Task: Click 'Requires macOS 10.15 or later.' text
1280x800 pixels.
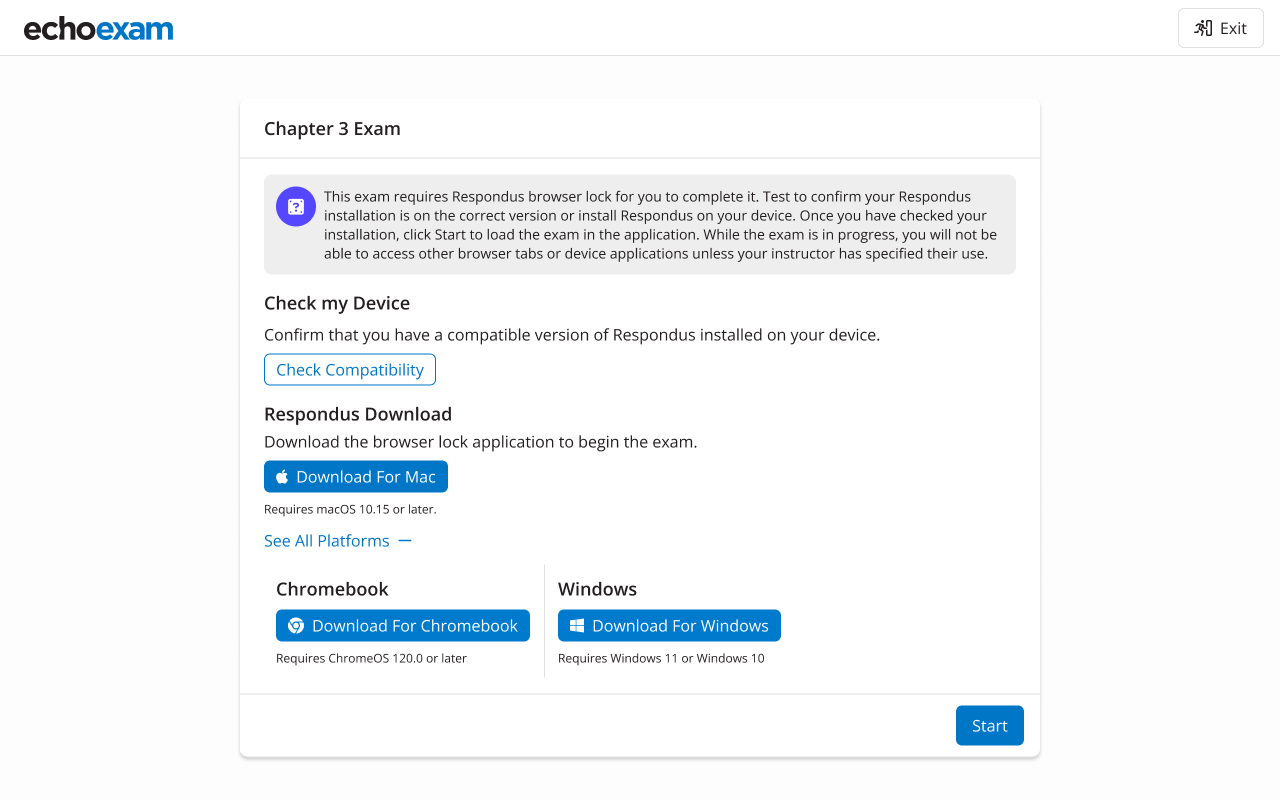Action: coord(350,509)
